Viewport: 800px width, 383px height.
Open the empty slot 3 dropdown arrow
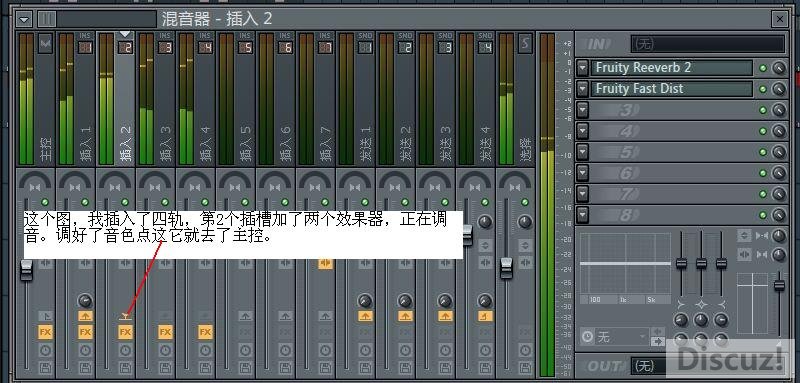pos(583,110)
